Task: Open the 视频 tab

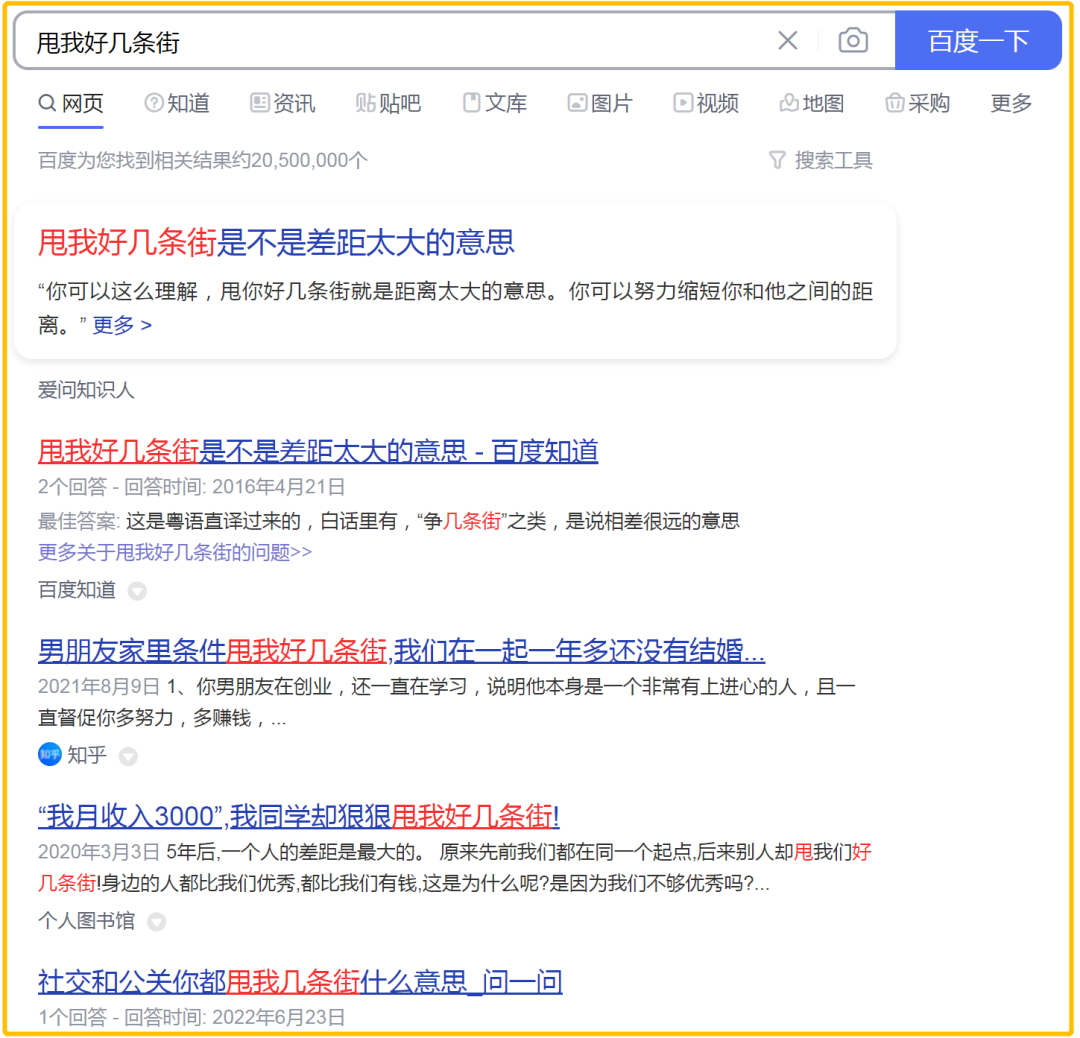Action: pos(706,104)
